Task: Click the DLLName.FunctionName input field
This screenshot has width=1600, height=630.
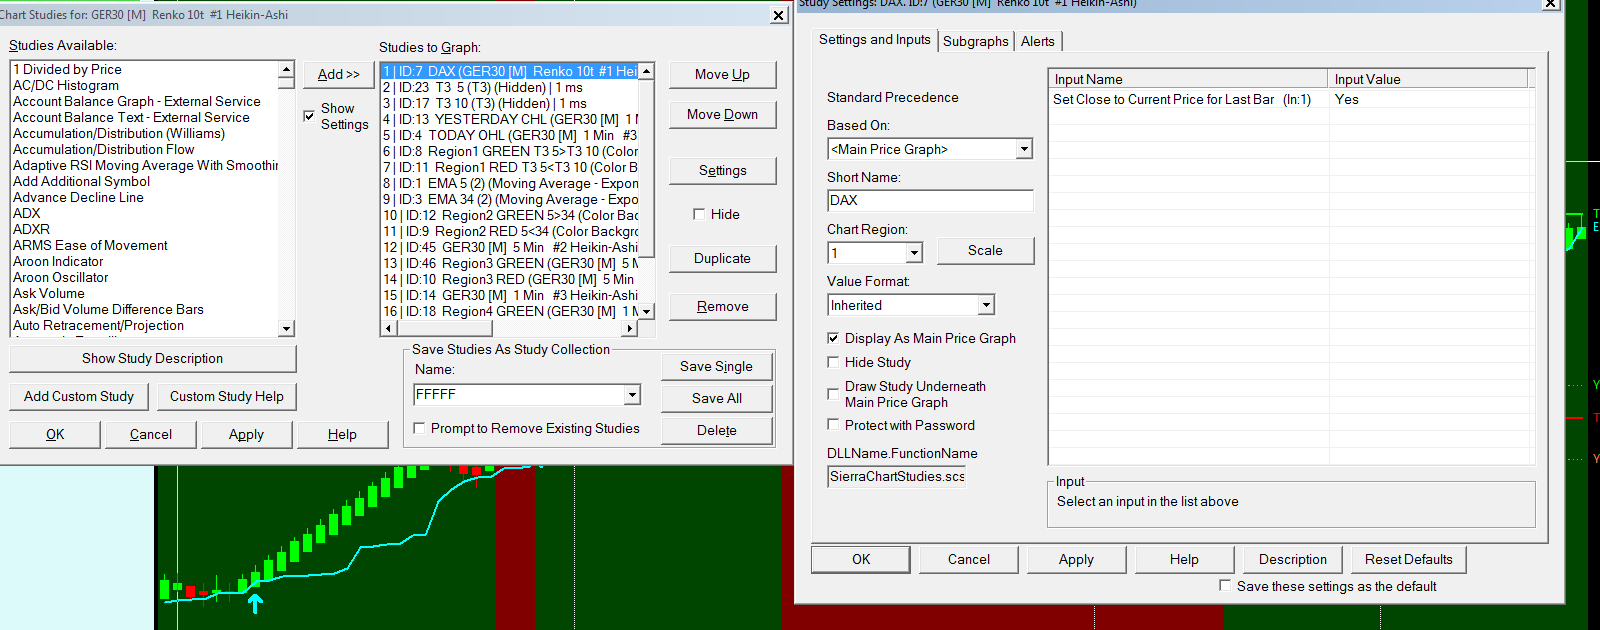Action: click(x=897, y=476)
